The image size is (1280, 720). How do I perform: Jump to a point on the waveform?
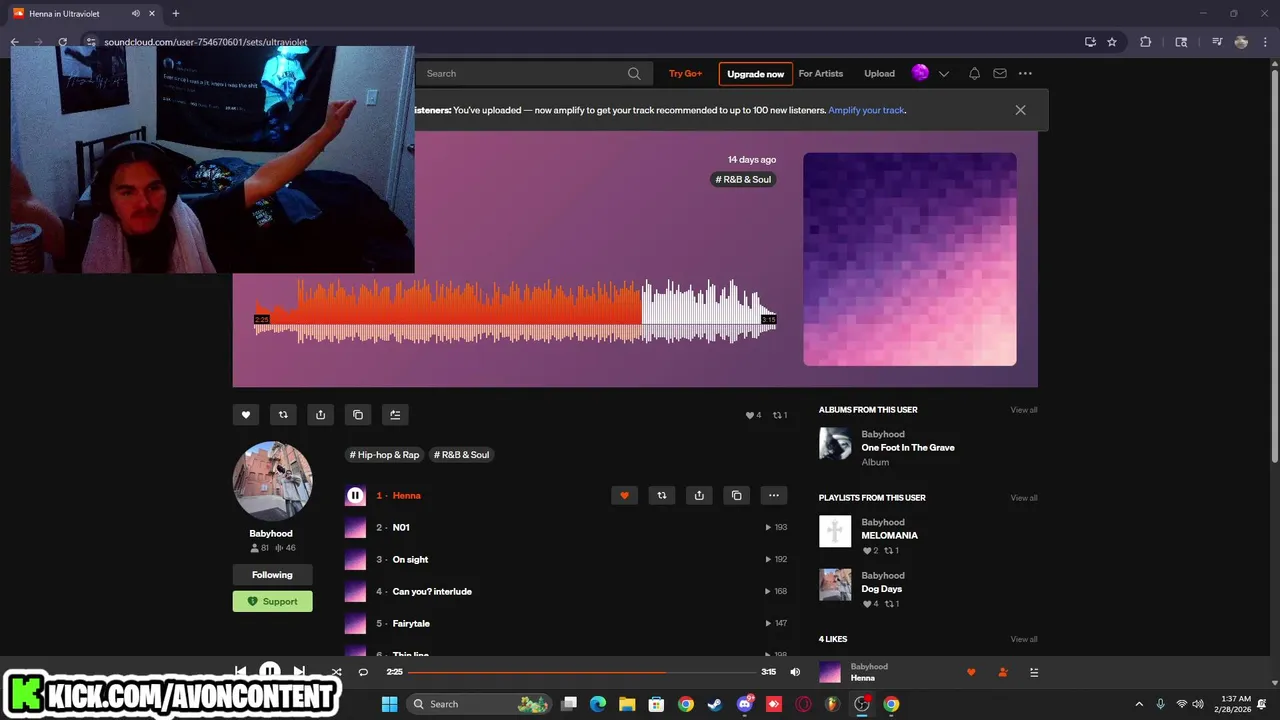tap(515, 311)
